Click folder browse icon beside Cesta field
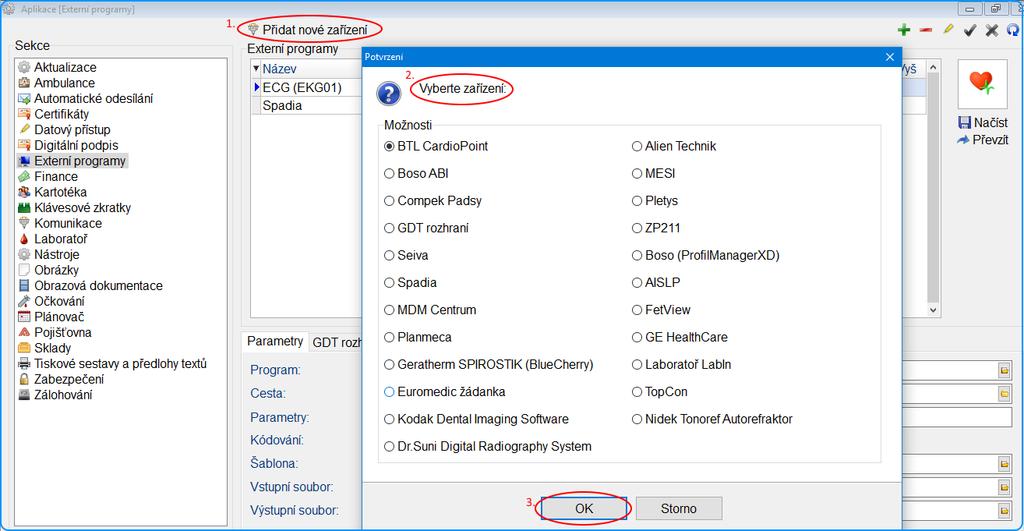 pyautogui.click(x=1004, y=394)
